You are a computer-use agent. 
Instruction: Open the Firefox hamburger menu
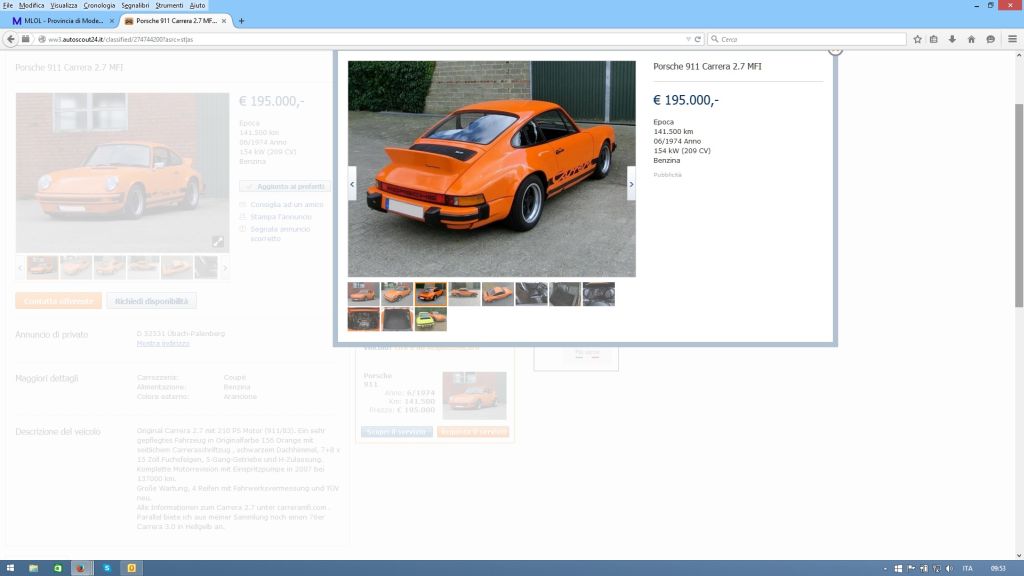[x=1012, y=39]
